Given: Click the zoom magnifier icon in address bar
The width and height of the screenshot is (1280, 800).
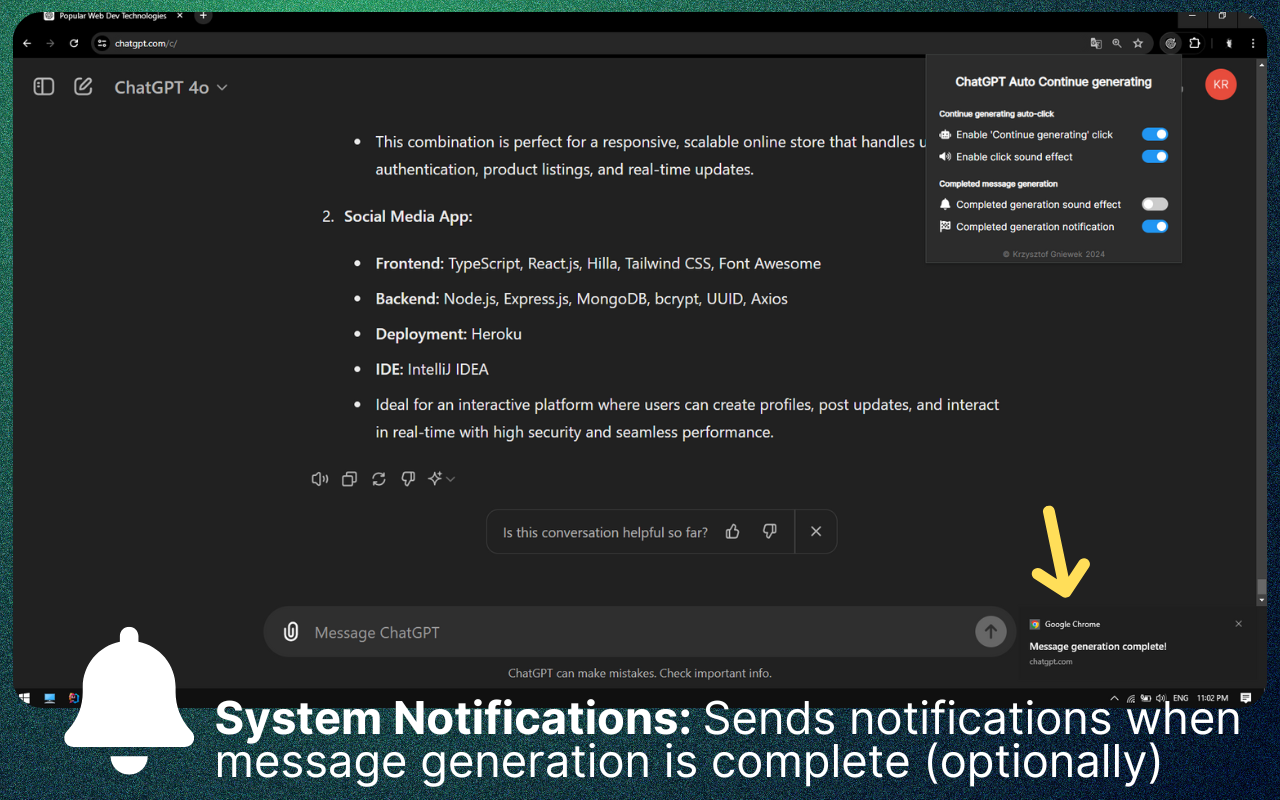Looking at the screenshot, I should [x=1117, y=43].
